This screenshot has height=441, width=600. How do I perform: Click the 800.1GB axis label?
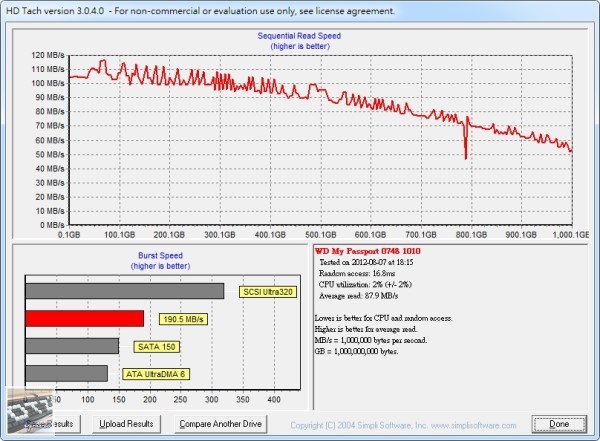pos(471,235)
